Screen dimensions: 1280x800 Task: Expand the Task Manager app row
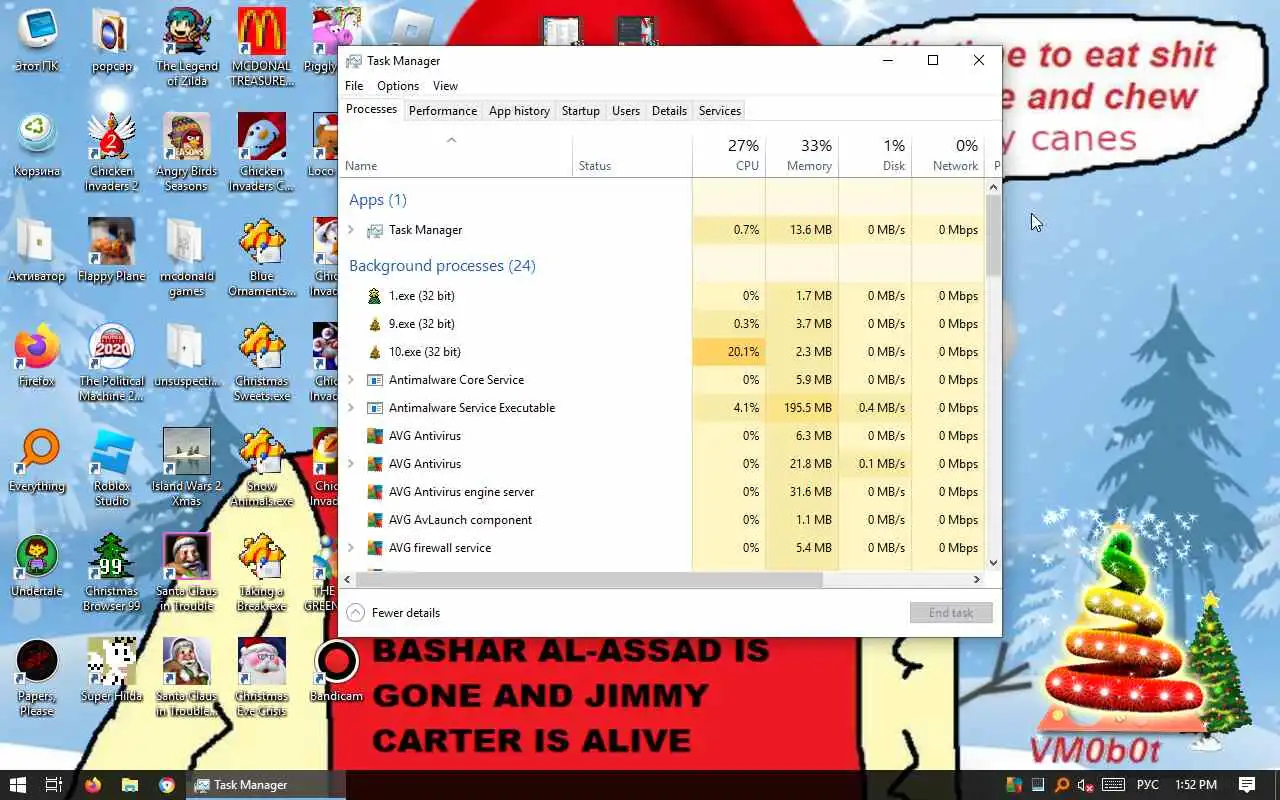[x=351, y=230]
